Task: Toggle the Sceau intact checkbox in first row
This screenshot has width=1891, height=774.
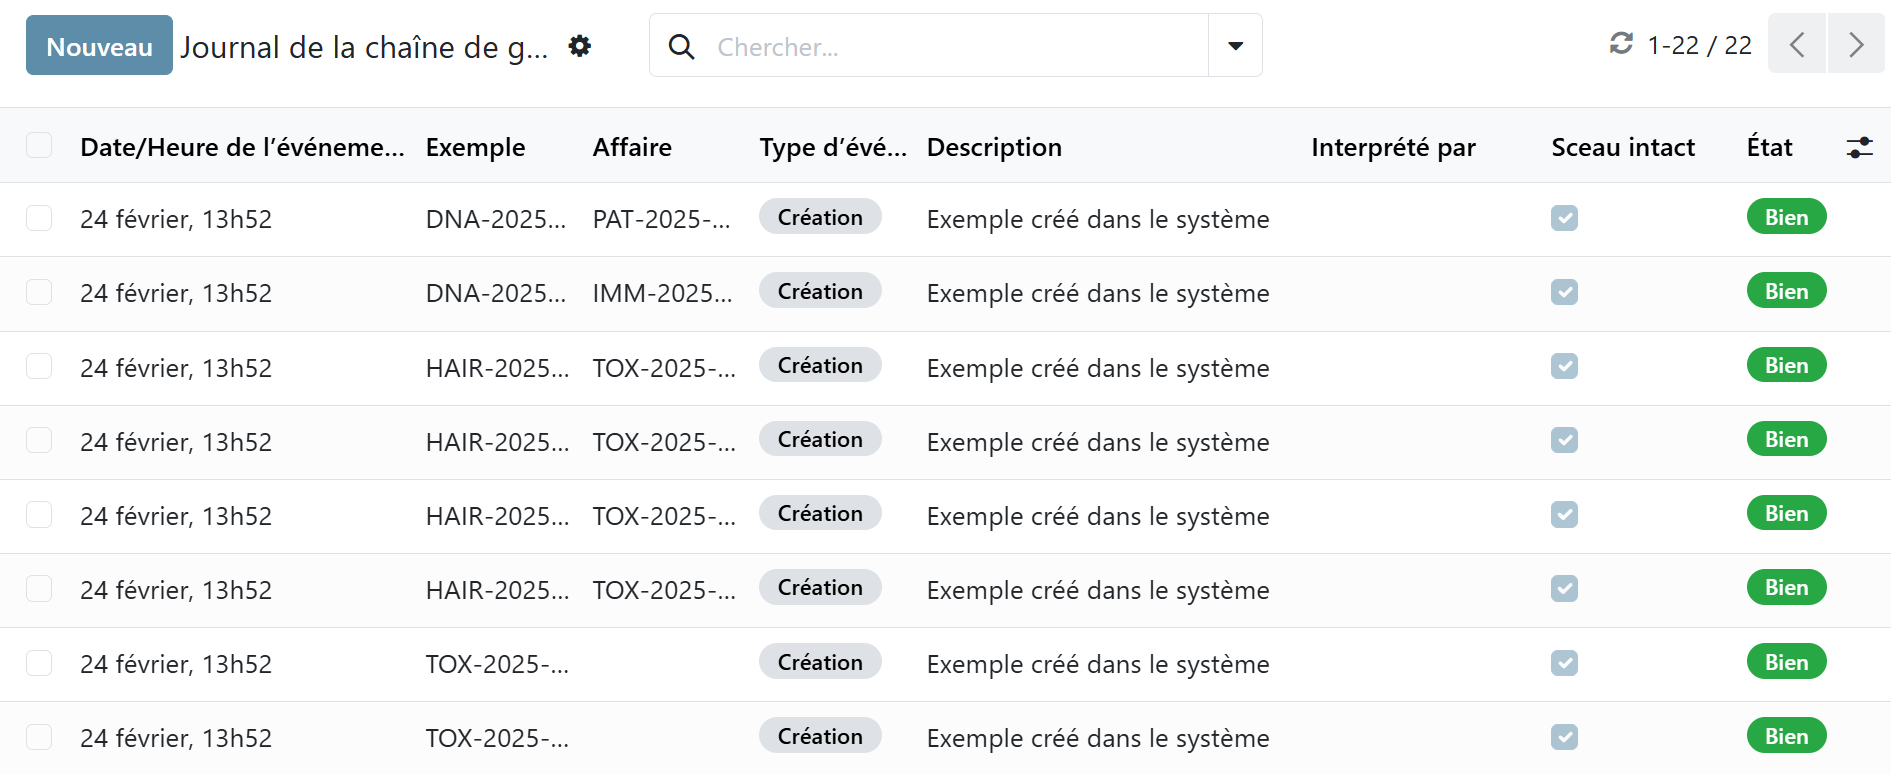Action: point(1564,218)
